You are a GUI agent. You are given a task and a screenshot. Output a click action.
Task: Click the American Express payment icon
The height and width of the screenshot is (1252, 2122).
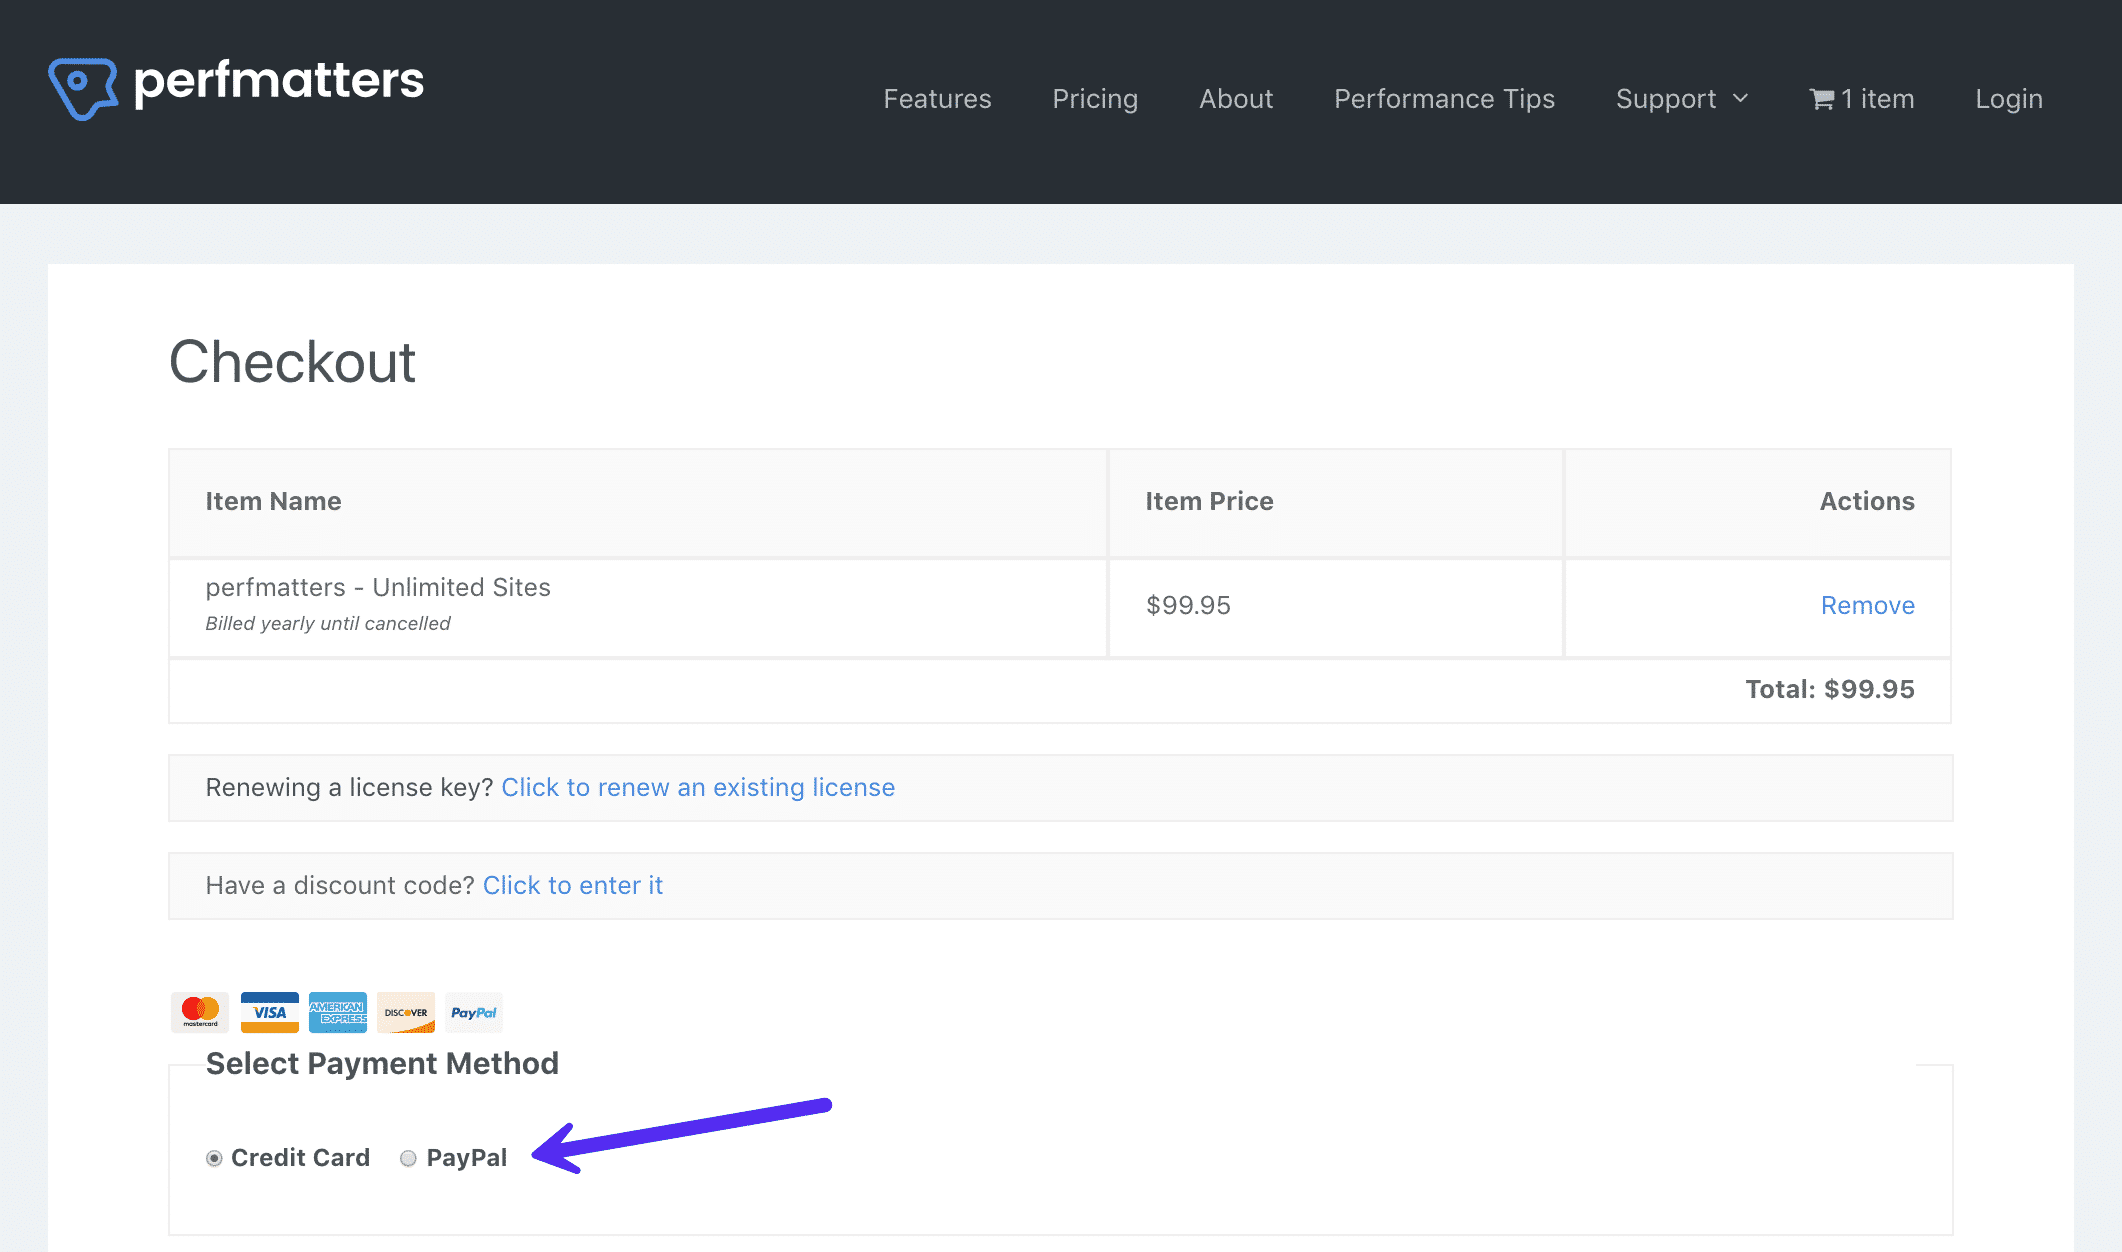pyautogui.click(x=337, y=1014)
